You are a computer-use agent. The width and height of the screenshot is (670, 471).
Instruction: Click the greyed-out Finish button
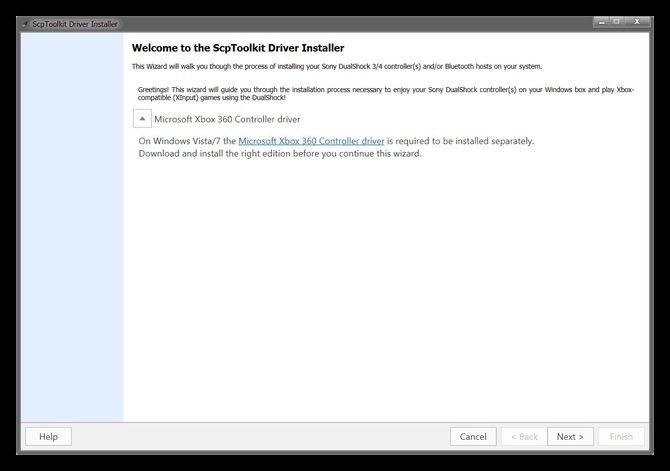point(621,436)
